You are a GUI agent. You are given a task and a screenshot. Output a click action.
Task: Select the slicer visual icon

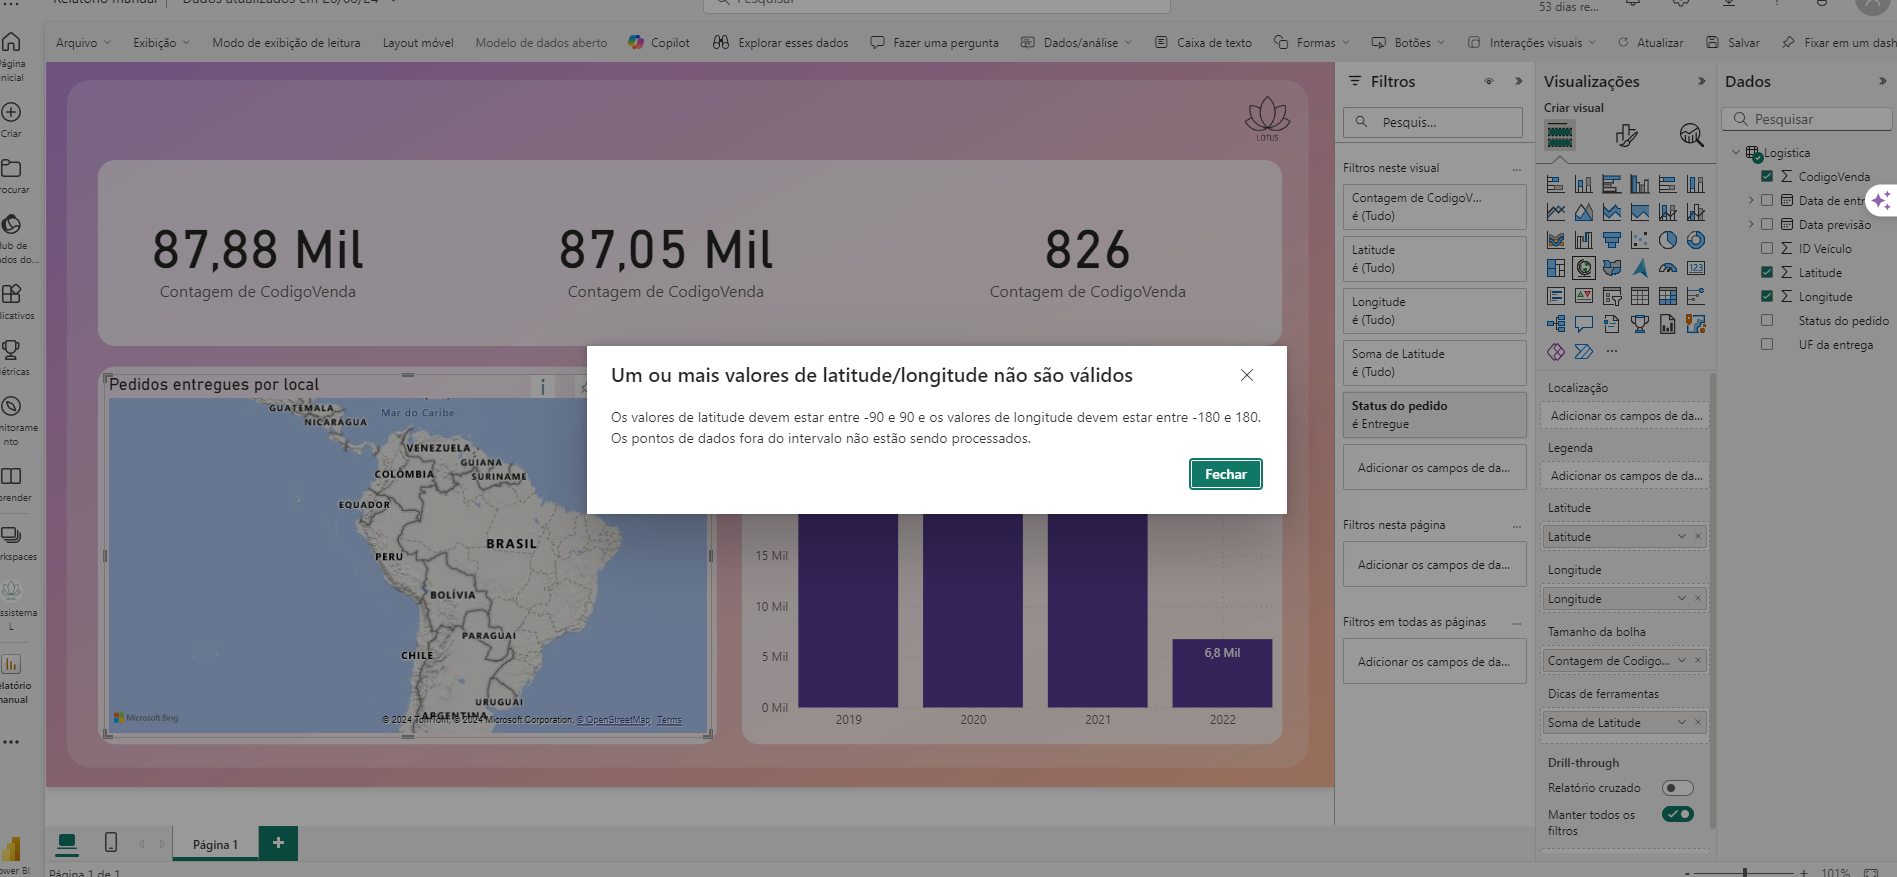pos(1611,296)
